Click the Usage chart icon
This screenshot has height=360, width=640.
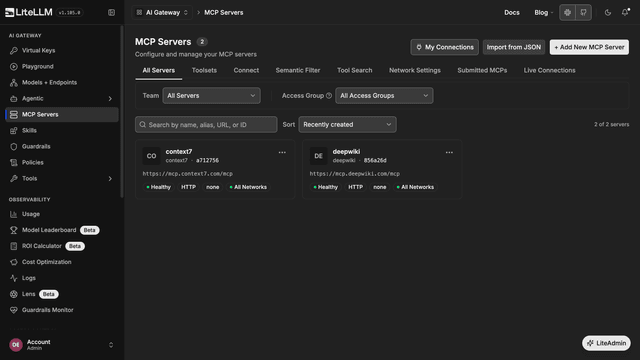(13, 214)
